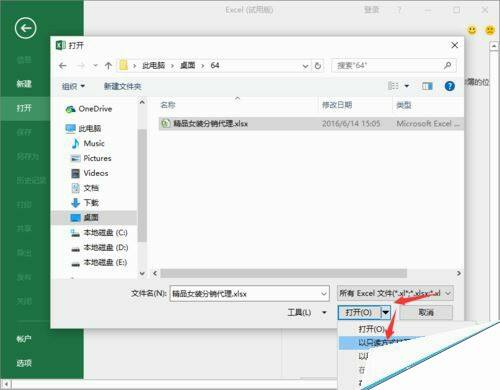
Task: Click 新建文件夹 button
Action: tap(123, 86)
